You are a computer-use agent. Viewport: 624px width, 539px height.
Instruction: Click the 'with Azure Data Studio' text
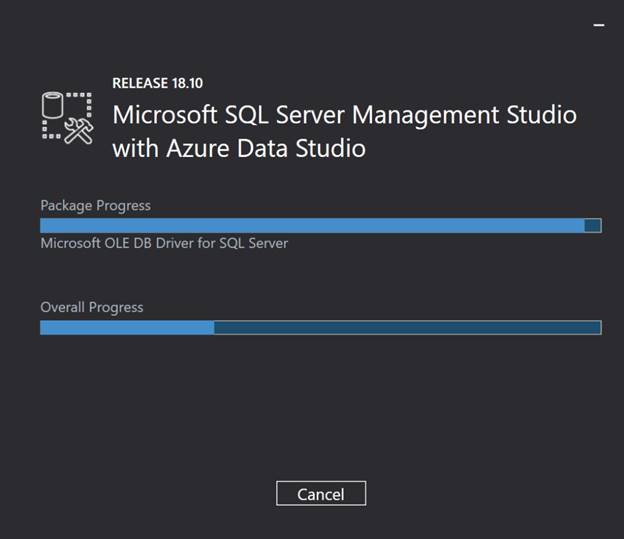click(x=239, y=148)
